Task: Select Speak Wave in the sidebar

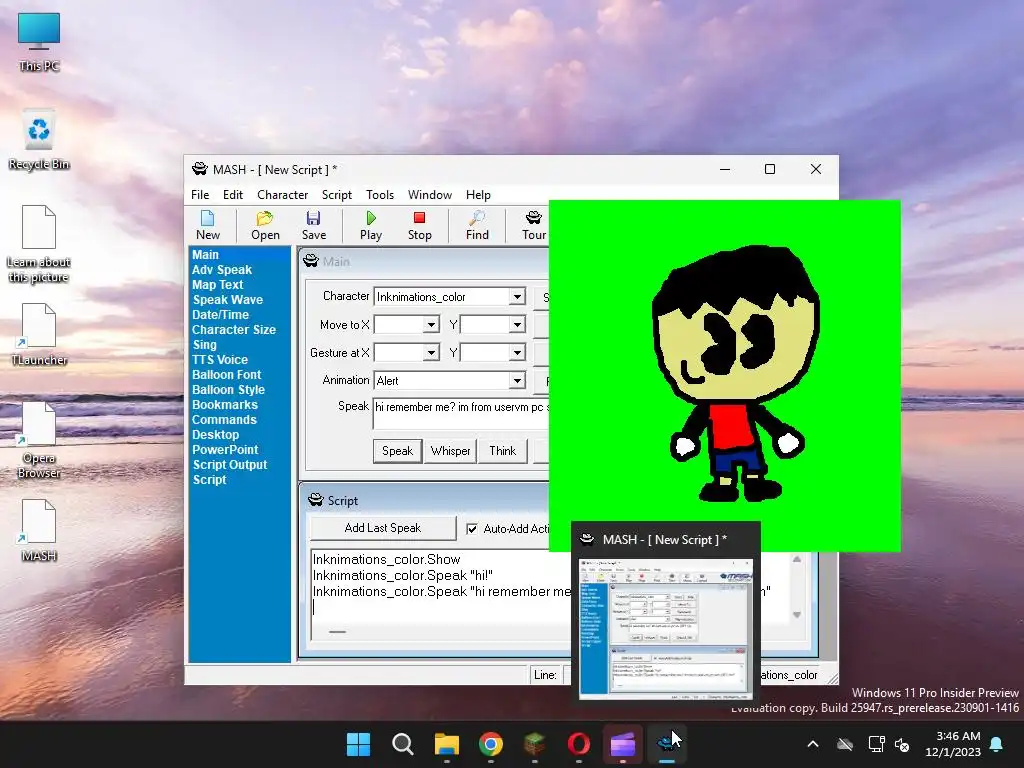Action: coord(227,300)
